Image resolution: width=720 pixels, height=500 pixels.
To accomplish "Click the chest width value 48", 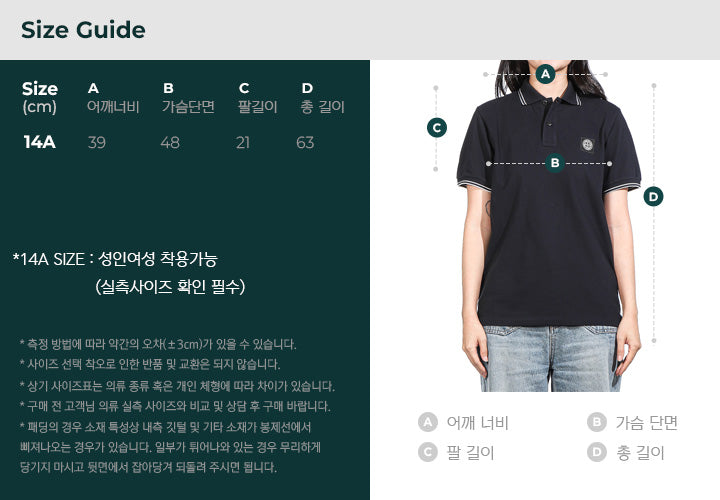I will pyautogui.click(x=170, y=143).
